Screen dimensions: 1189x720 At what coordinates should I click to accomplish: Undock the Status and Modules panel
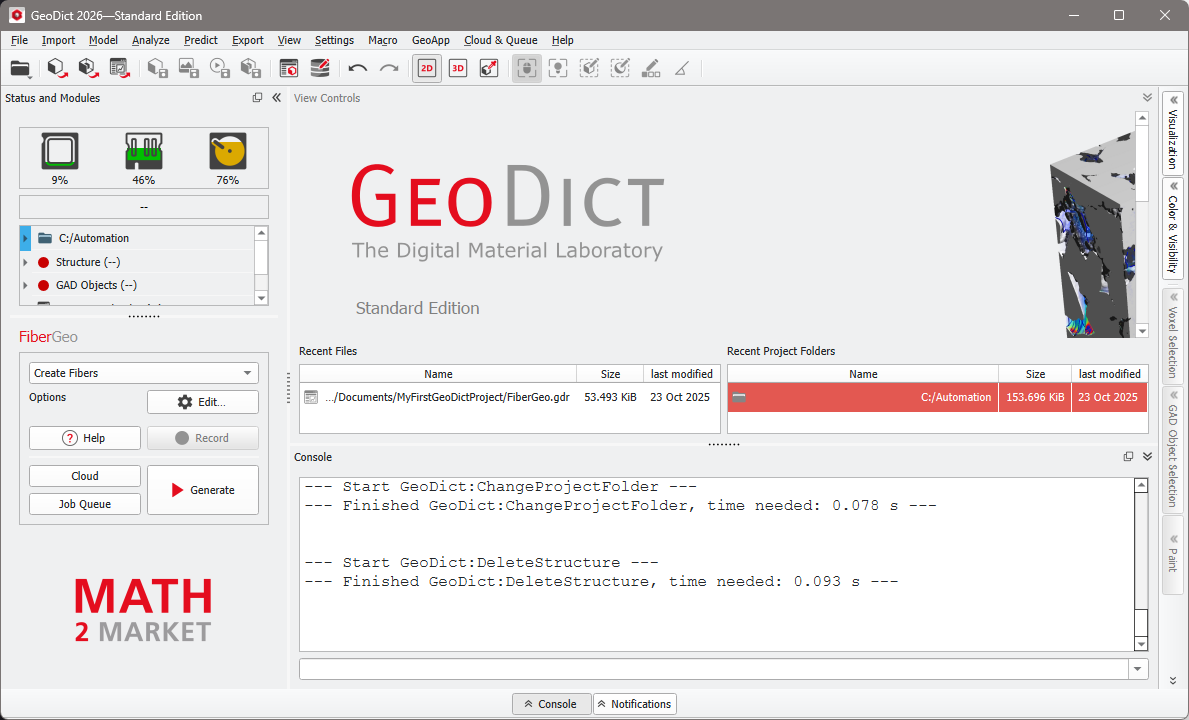tap(257, 98)
